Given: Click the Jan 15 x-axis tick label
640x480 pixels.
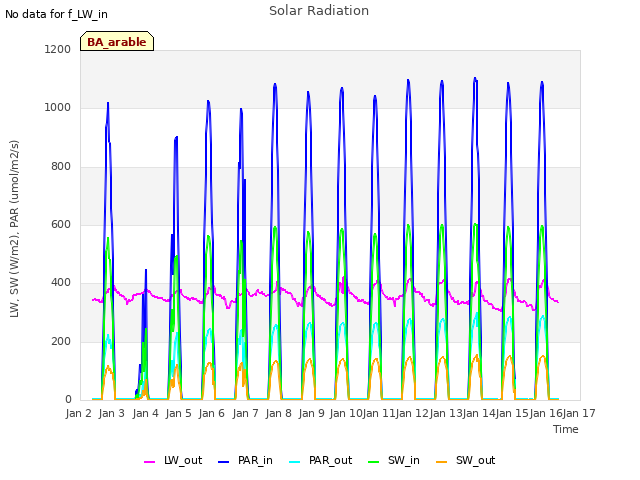Looking at the screenshot, I should tap(512, 413).
